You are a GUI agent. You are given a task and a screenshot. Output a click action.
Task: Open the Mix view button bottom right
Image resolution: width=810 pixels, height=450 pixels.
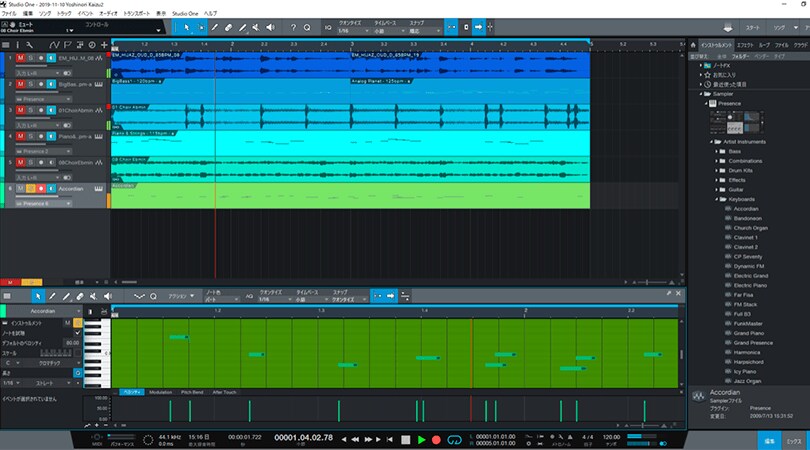click(794, 441)
